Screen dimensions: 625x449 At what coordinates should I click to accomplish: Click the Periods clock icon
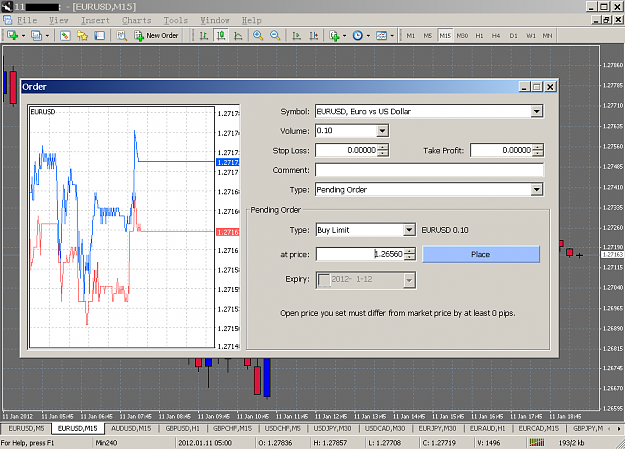pos(358,35)
